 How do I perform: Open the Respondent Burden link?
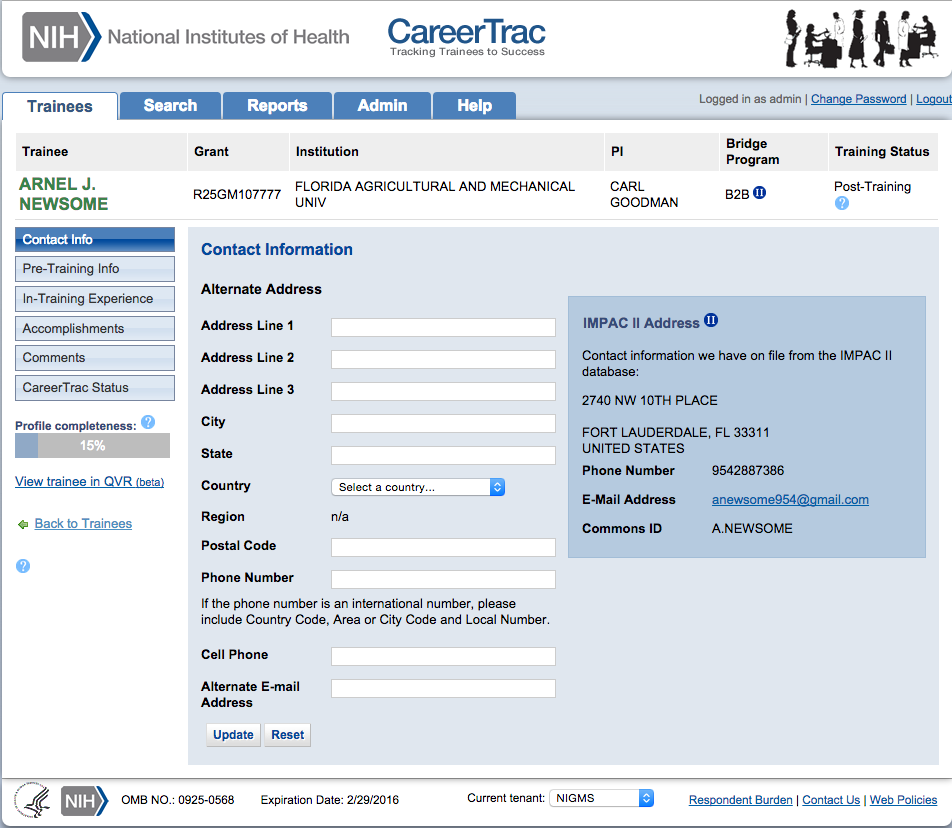(x=740, y=799)
